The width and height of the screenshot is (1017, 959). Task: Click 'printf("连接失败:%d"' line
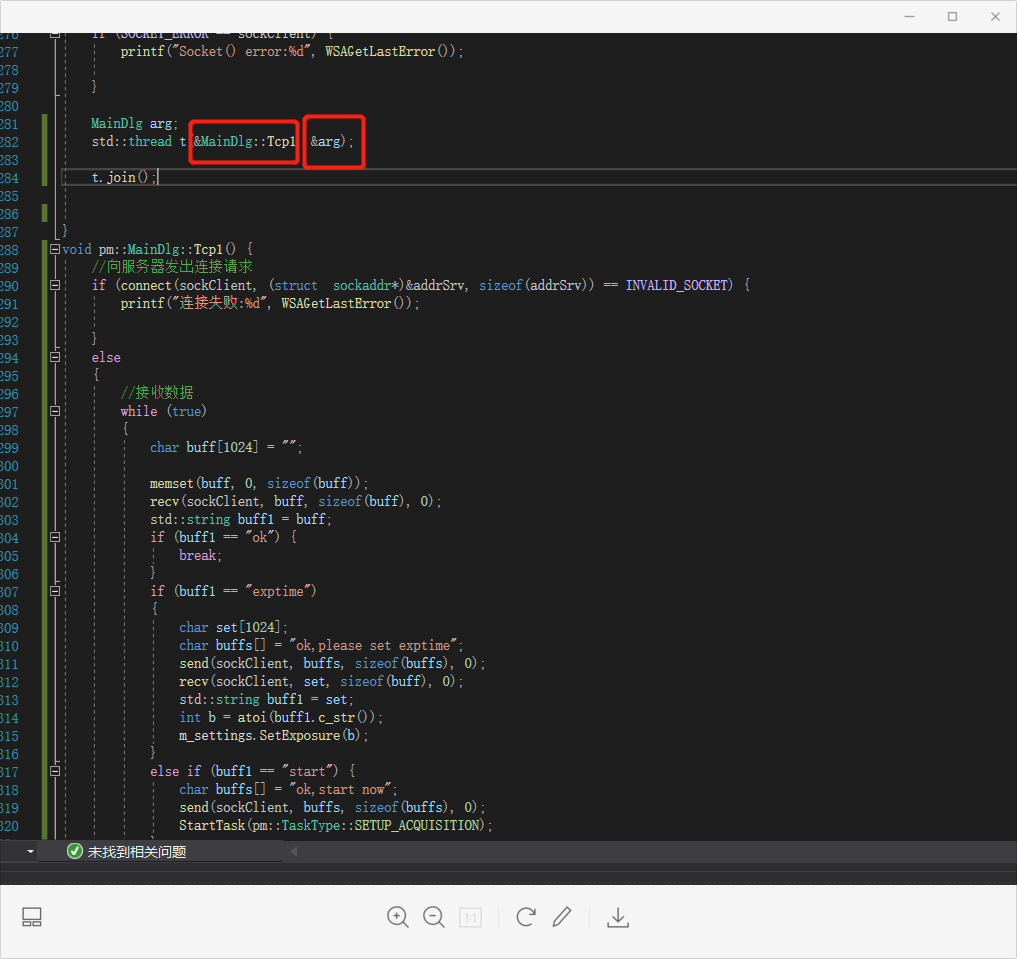point(270,303)
